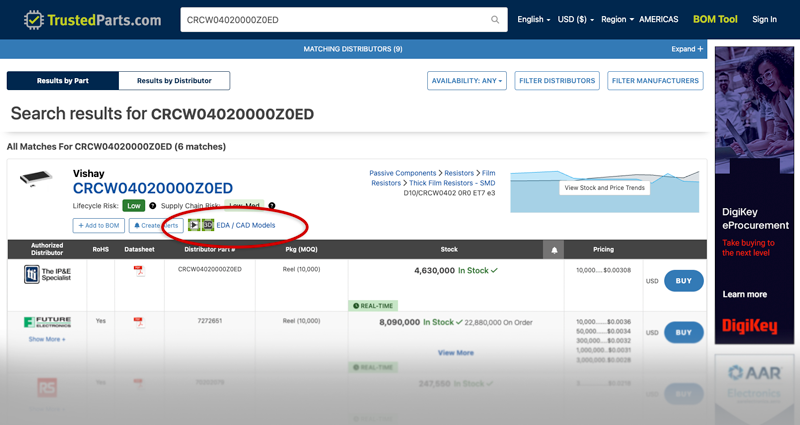Click the 3D model icon
The image size is (800, 425).
208,225
